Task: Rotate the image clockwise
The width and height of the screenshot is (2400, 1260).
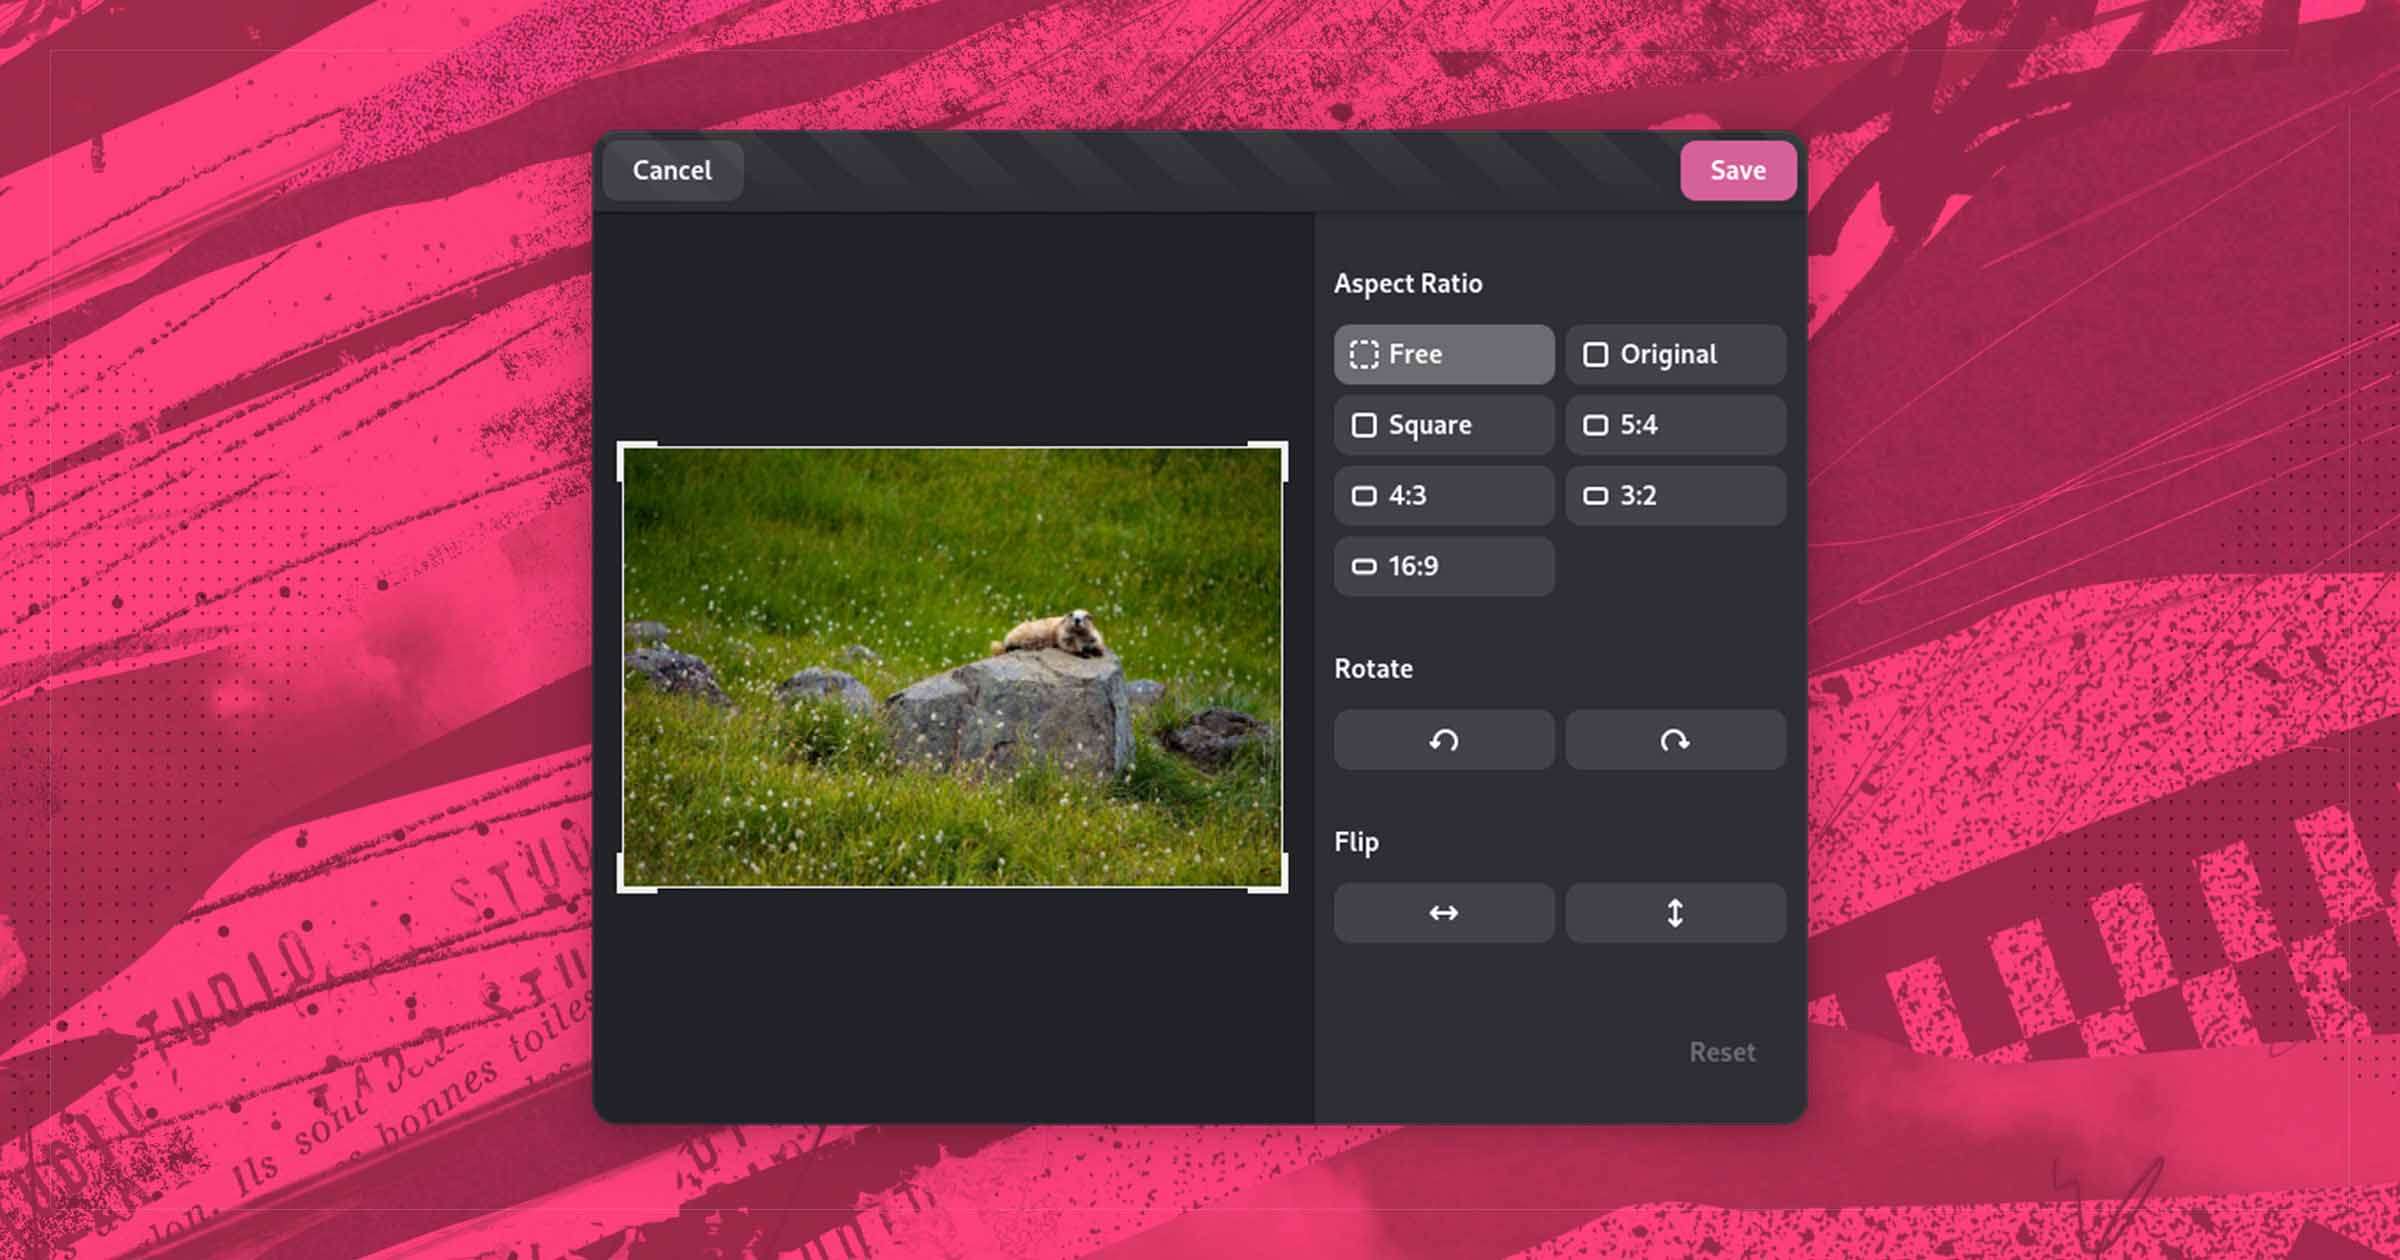Action: 1675,740
